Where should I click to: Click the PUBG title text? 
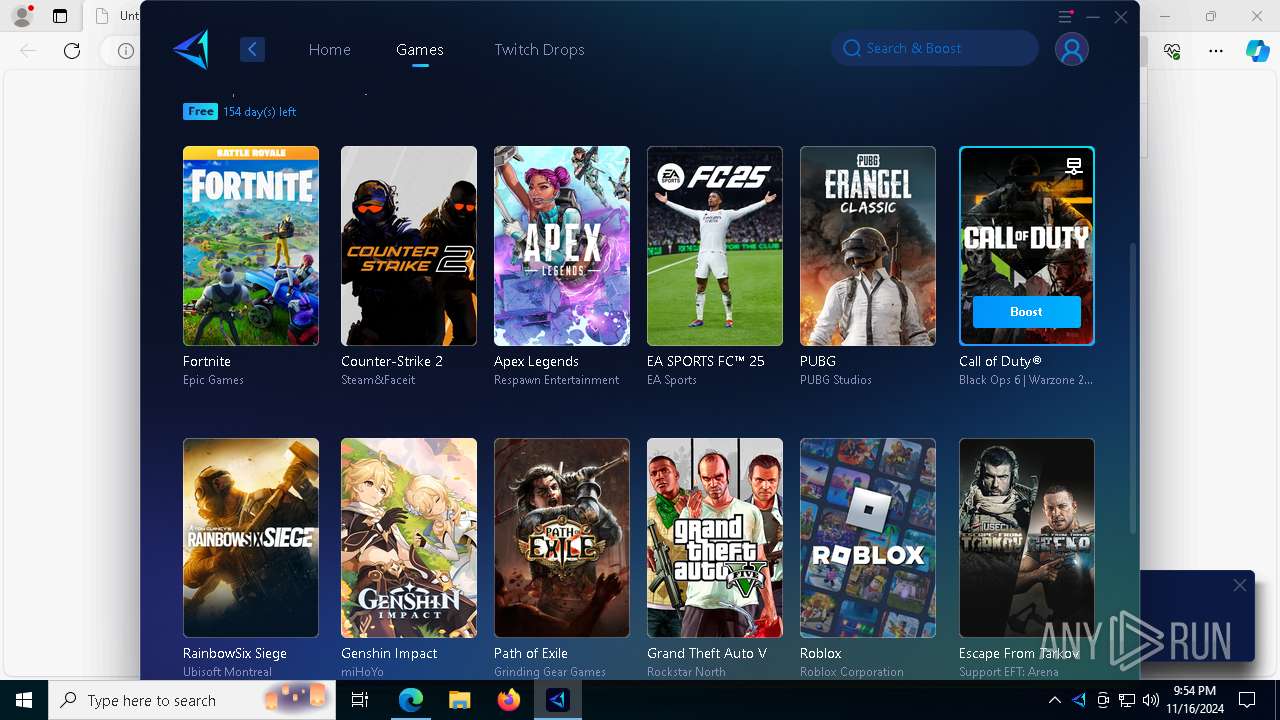[818, 361]
